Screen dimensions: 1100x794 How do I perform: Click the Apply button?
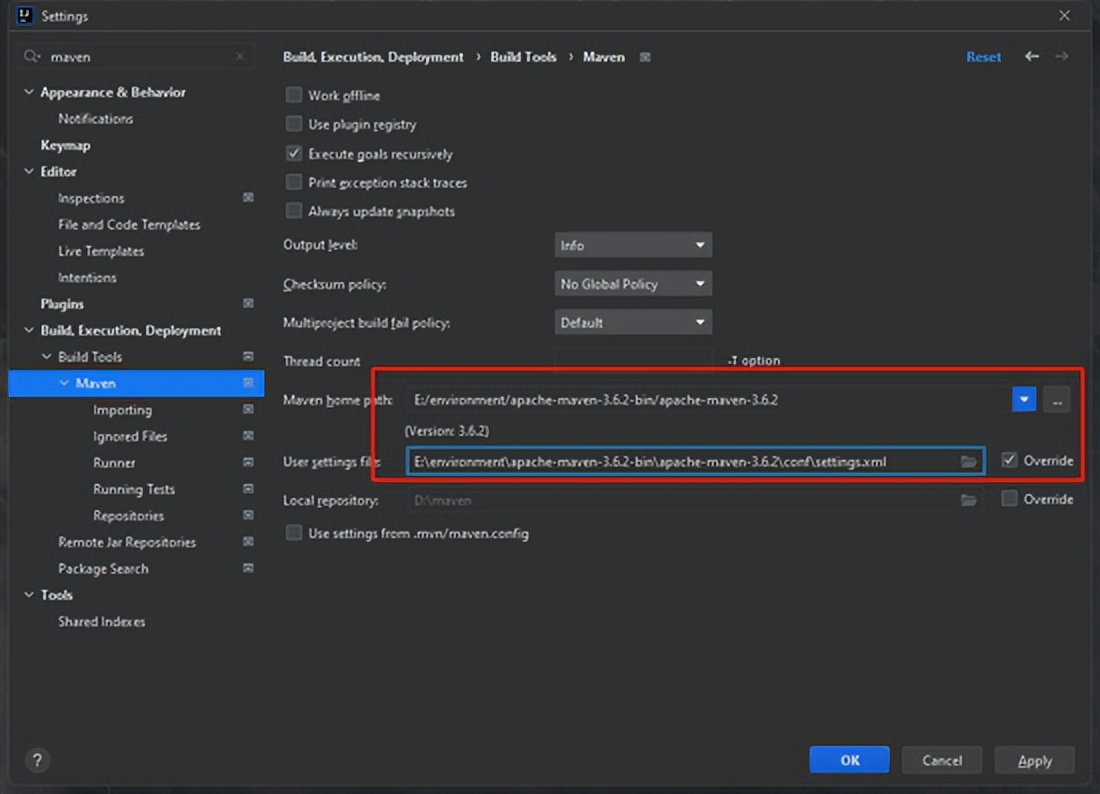(x=1035, y=760)
